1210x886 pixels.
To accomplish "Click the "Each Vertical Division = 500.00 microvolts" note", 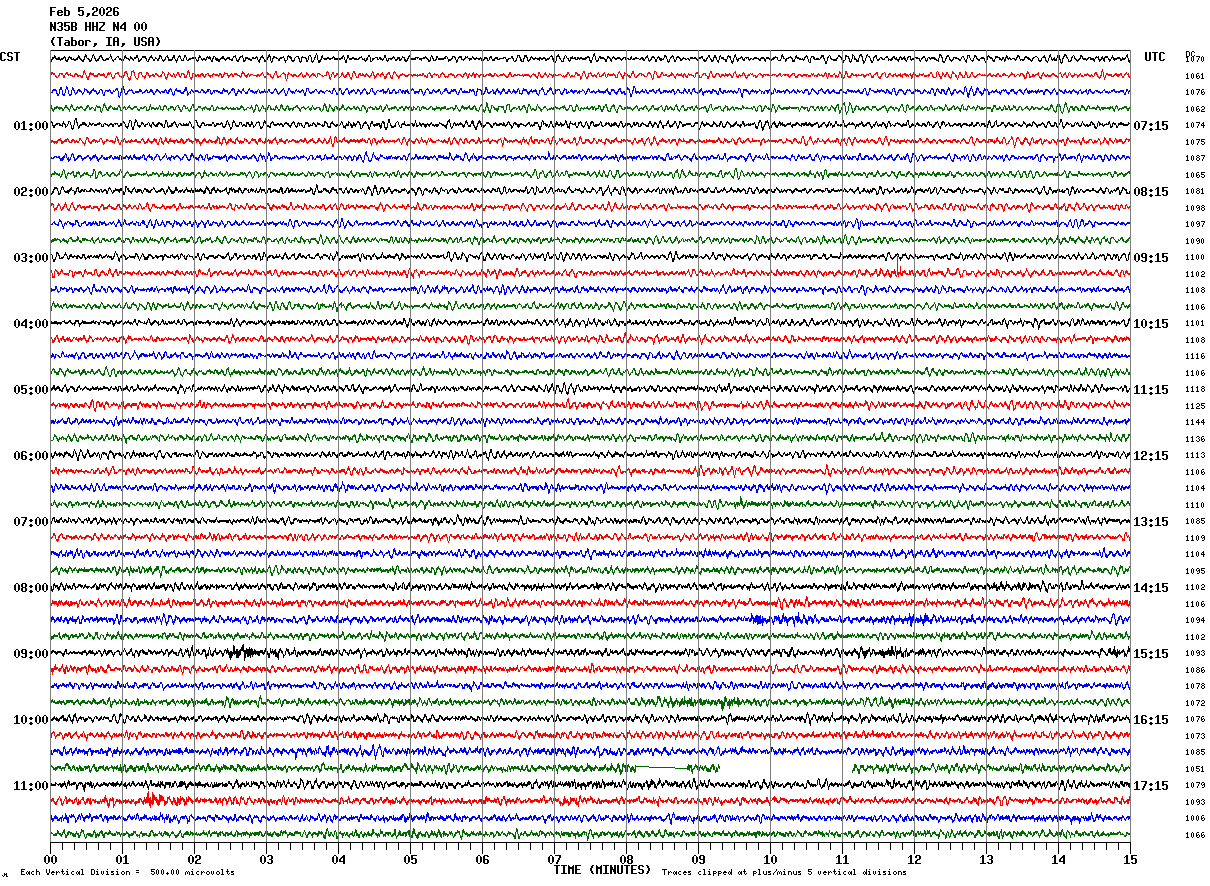I will pos(128,873).
